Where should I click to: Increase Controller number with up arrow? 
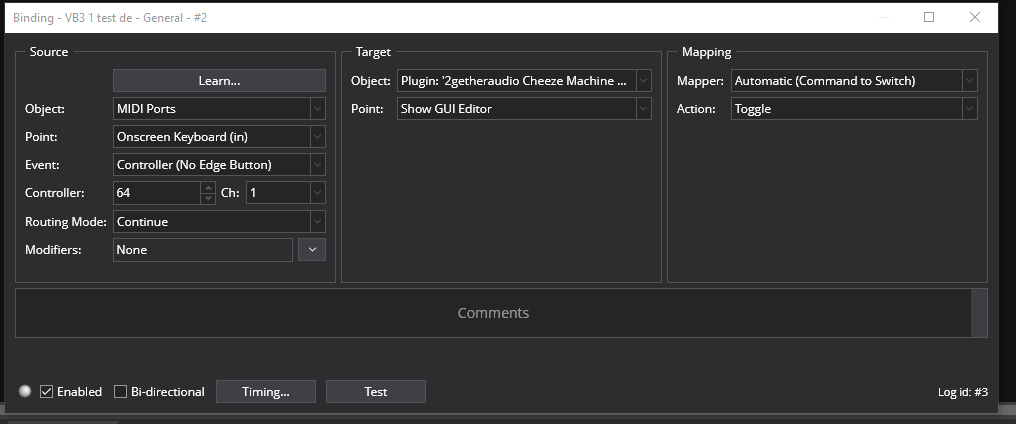[x=208, y=187]
